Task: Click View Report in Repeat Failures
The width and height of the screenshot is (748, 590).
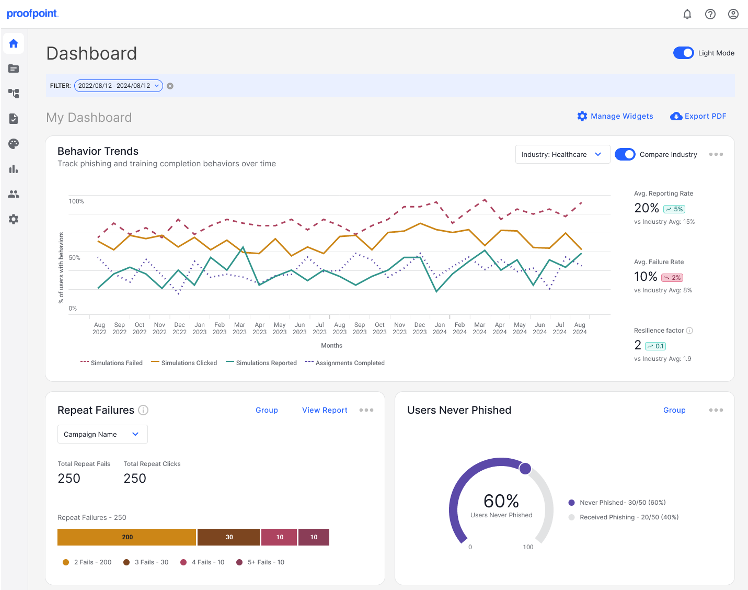Action: coord(325,410)
